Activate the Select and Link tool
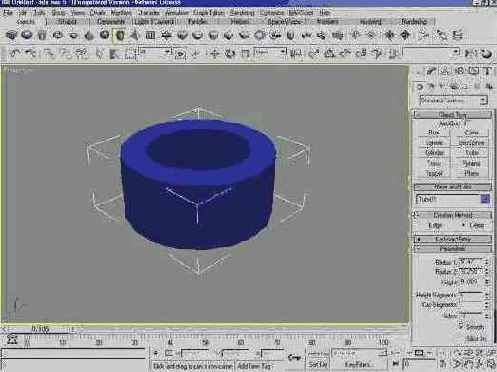Image resolution: width=497 pixels, height=372 pixels. click(49, 53)
